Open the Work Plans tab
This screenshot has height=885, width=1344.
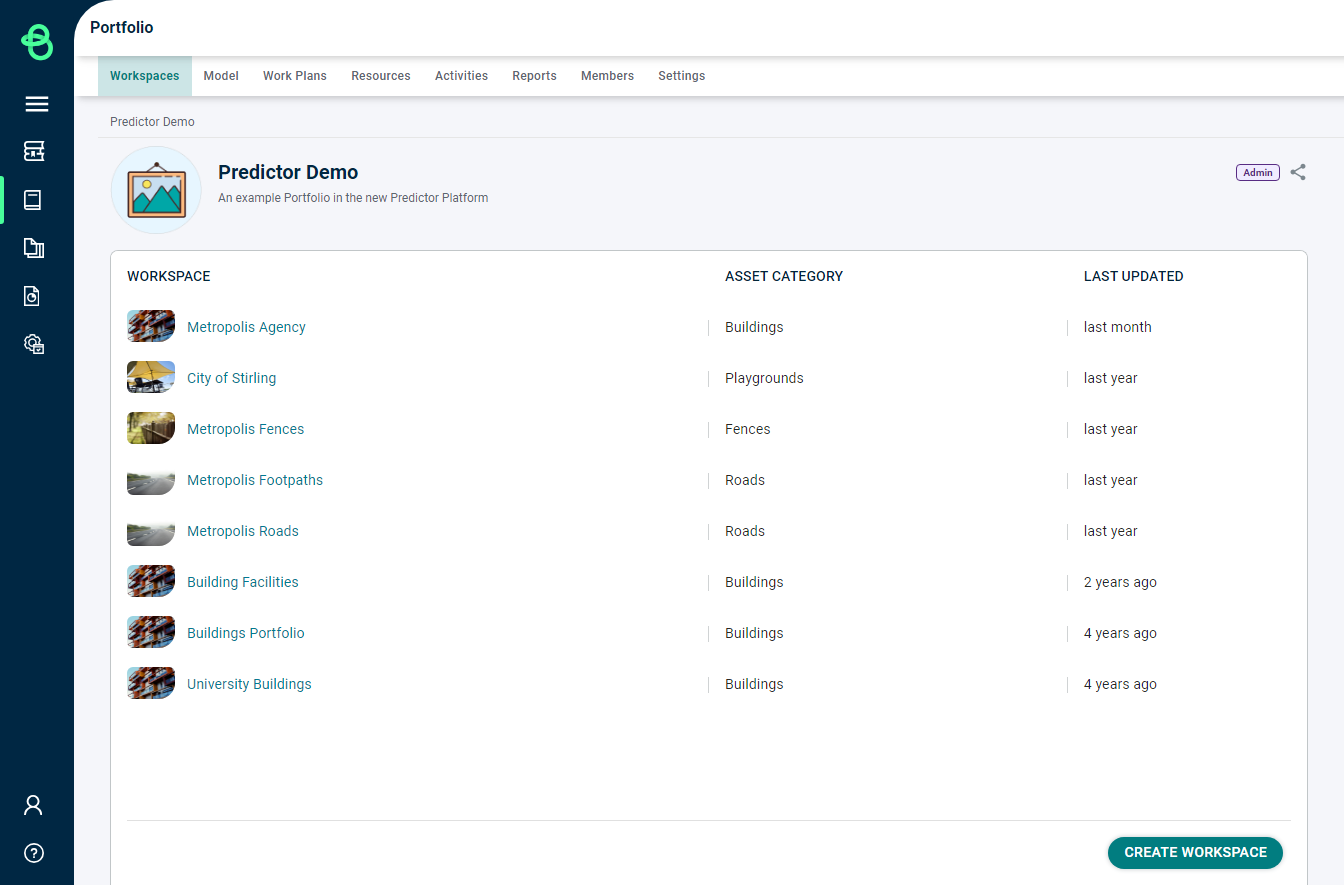tap(295, 76)
